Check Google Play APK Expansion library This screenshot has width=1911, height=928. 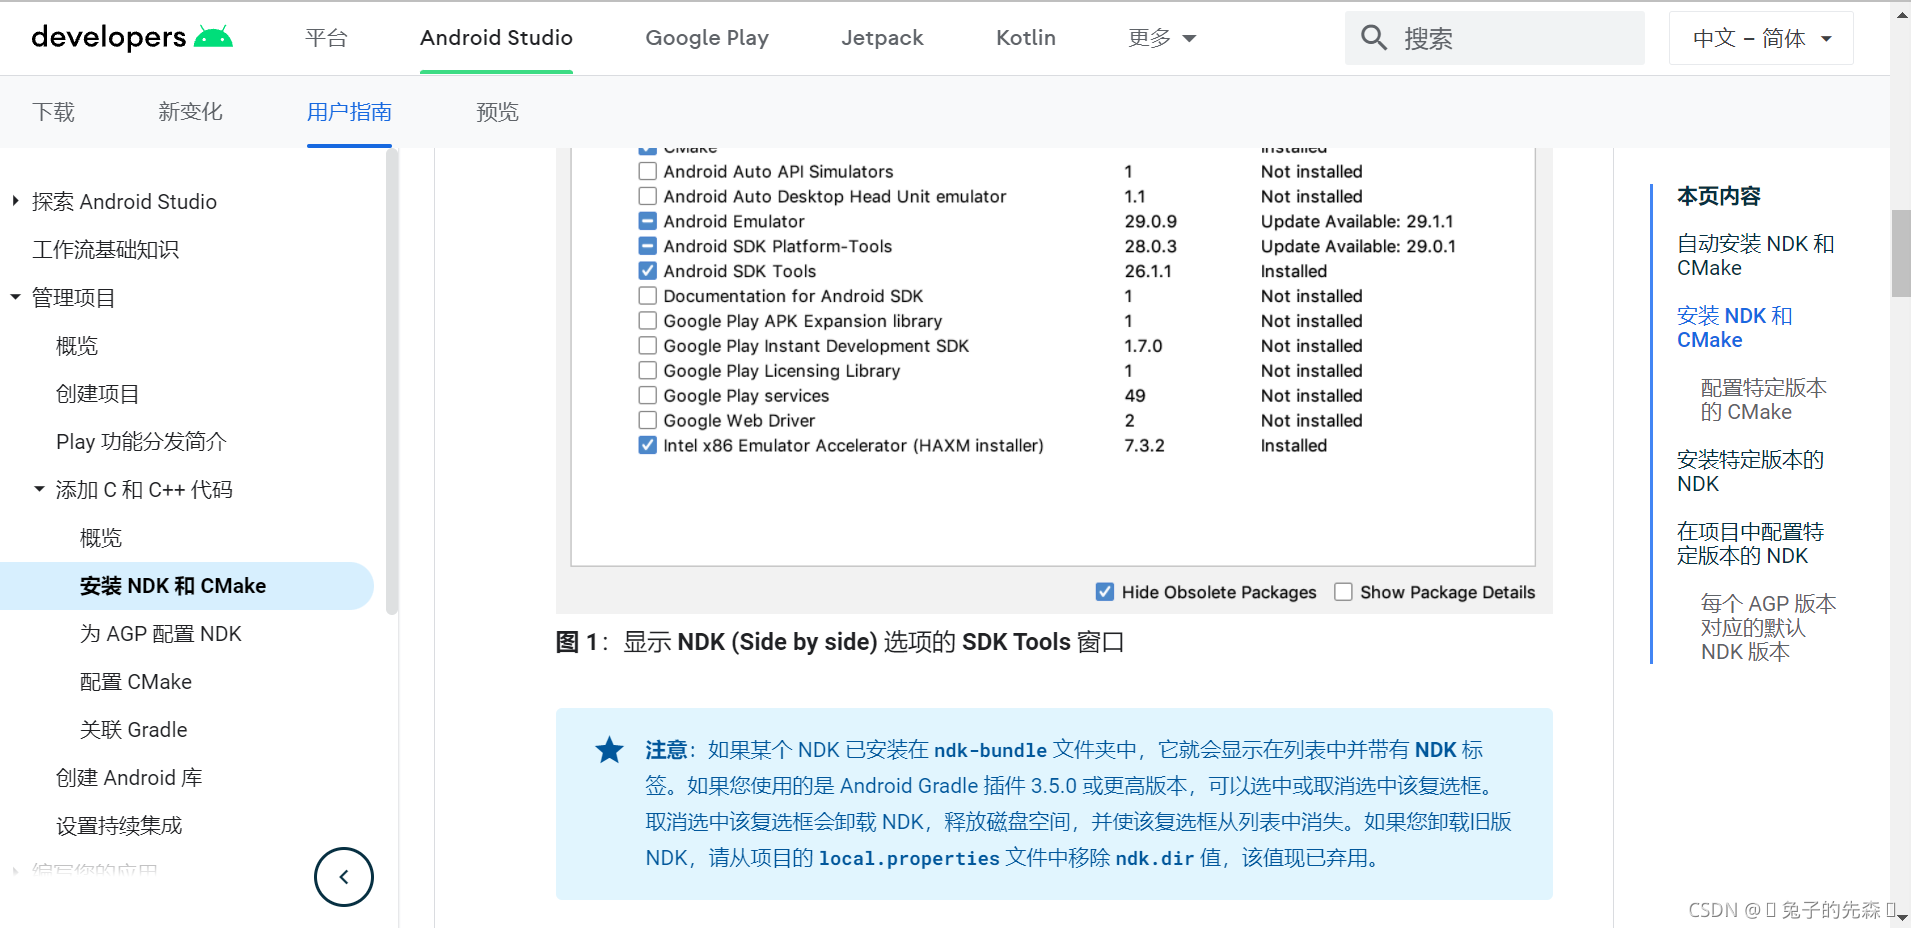click(x=648, y=321)
